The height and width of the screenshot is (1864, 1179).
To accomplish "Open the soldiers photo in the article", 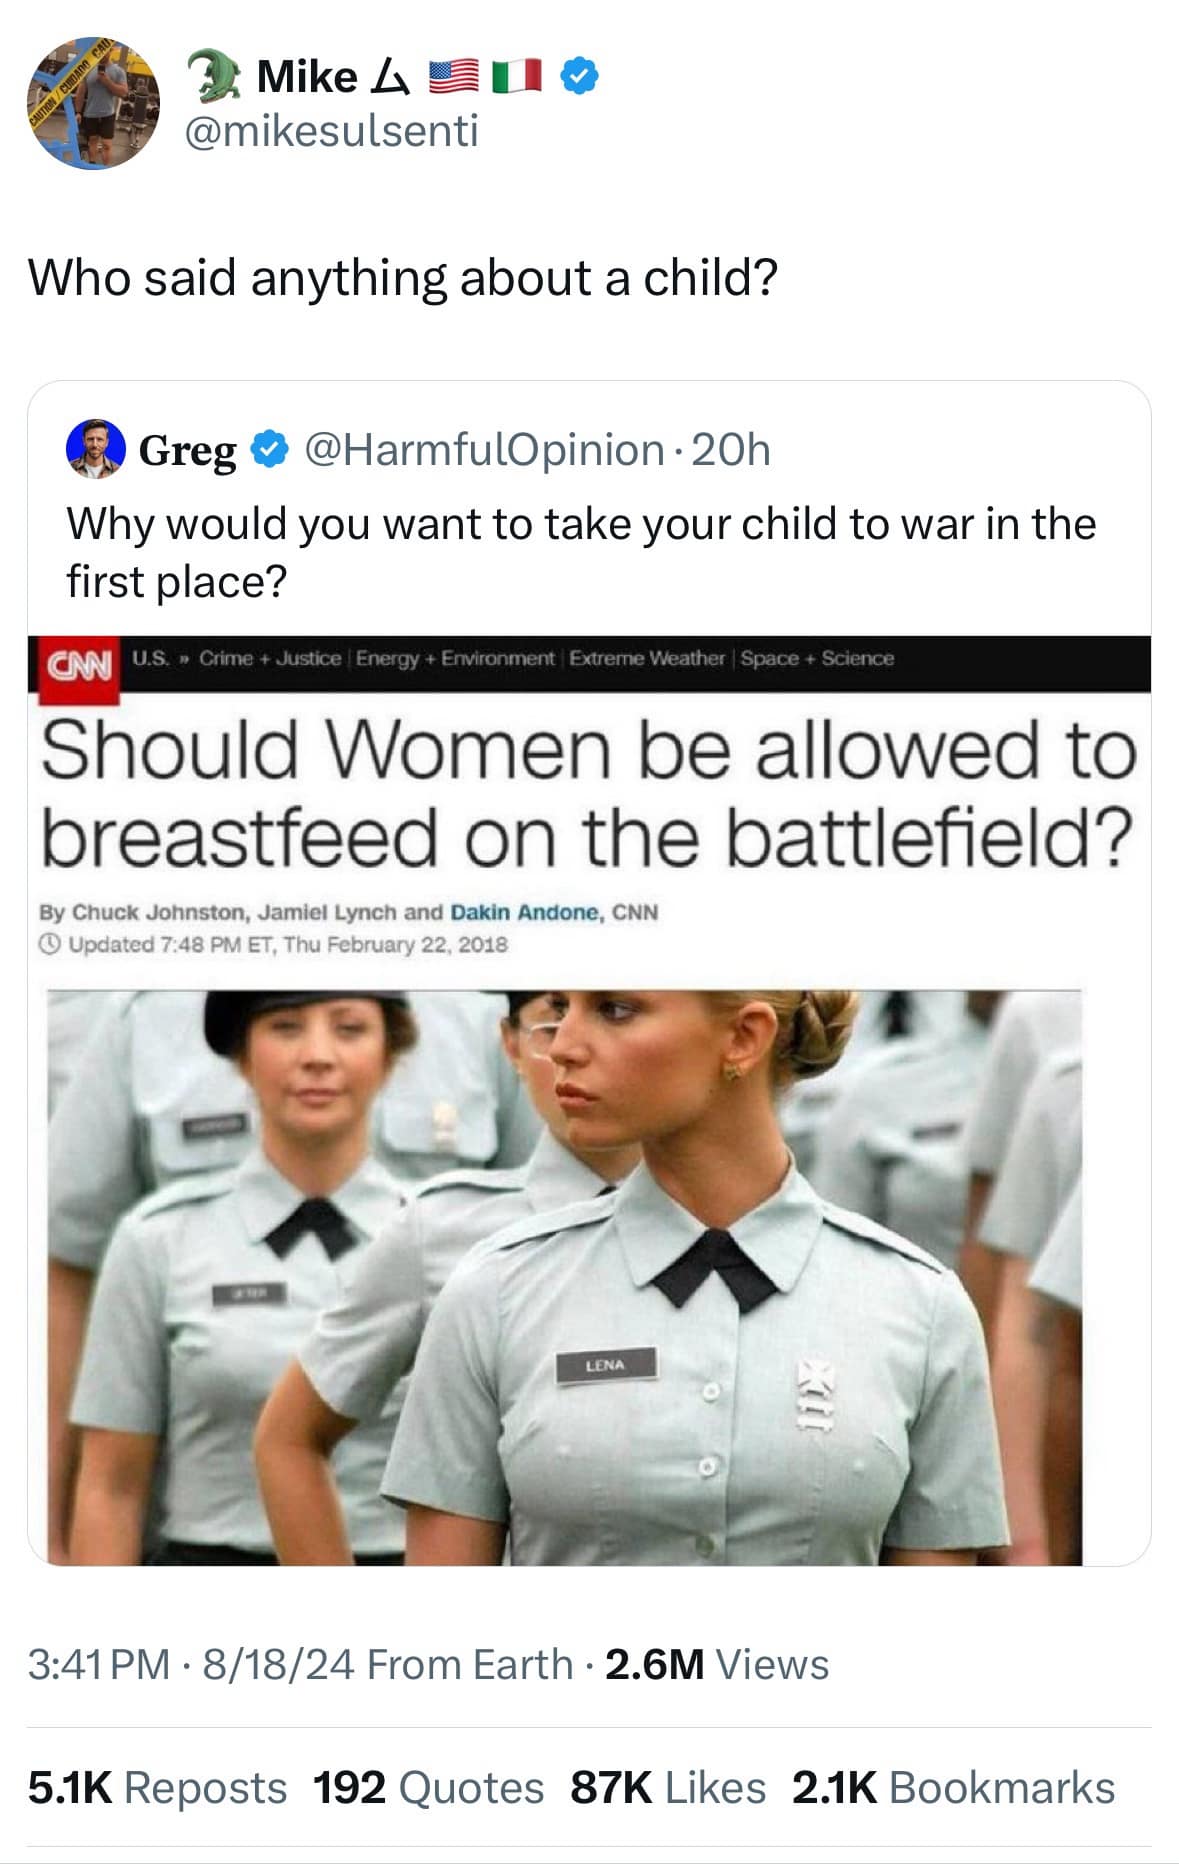I will point(565,1277).
